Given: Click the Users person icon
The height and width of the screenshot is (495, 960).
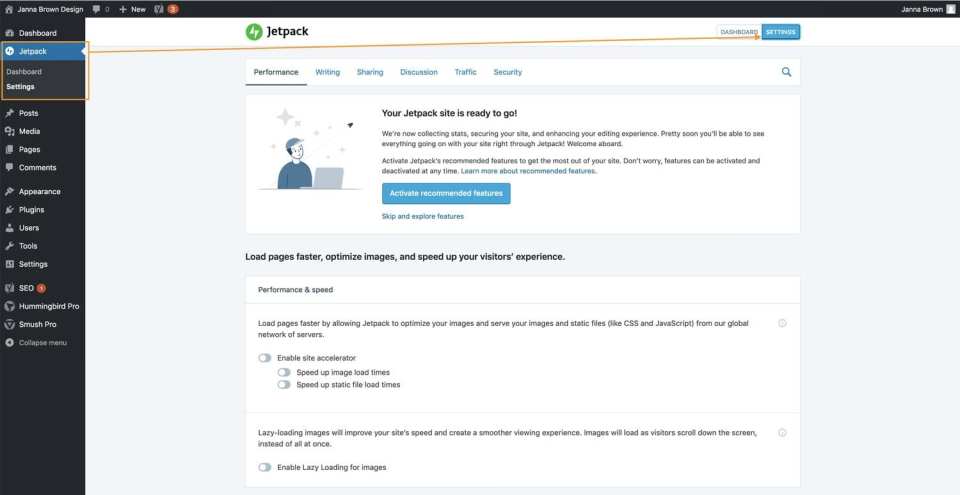Looking at the screenshot, I should pyautogui.click(x=9, y=228).
